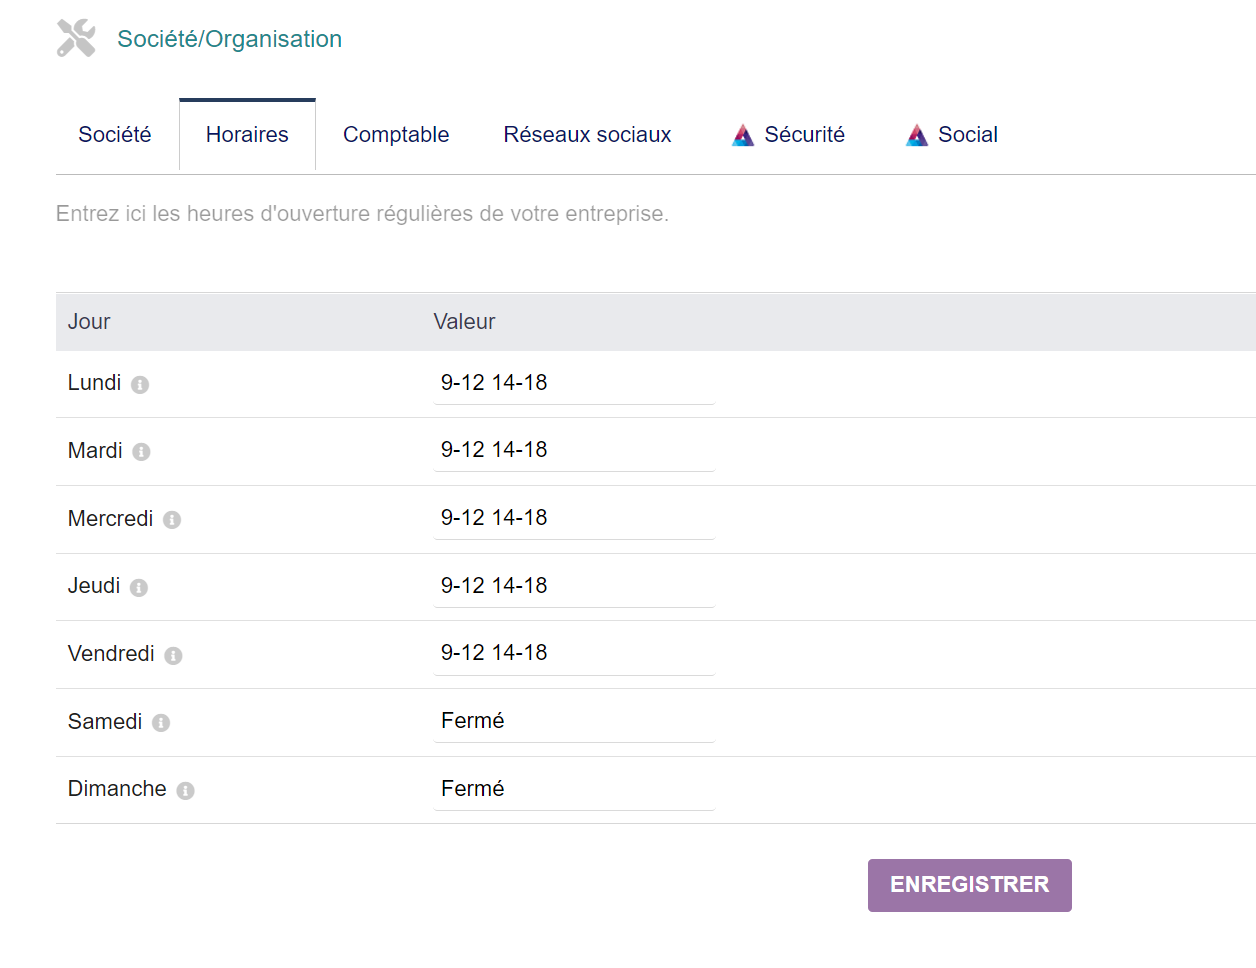Click the warning triangle on the Sécurité tab

[743, 134]
